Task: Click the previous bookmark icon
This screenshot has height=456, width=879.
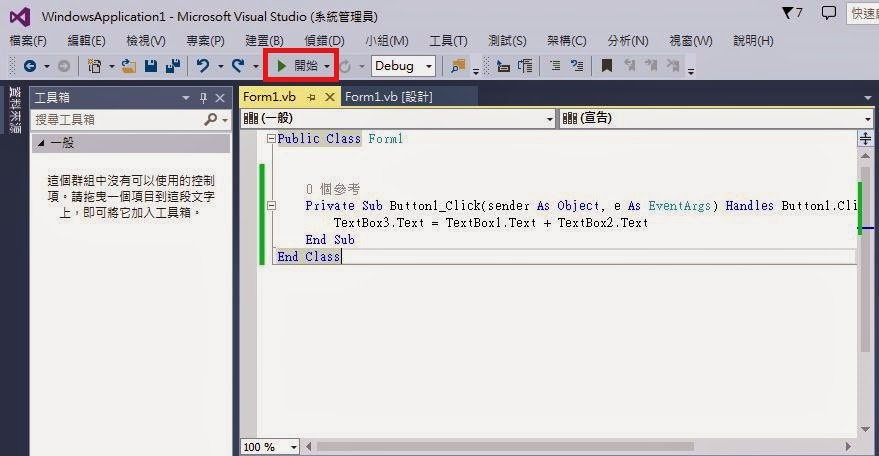Action: coord(630,66)
